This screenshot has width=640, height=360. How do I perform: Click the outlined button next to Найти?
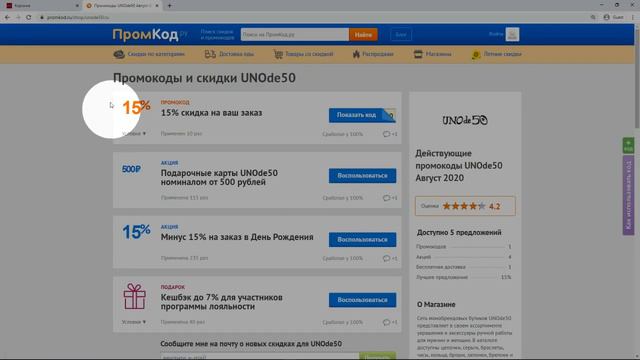(x=401, y=35)
